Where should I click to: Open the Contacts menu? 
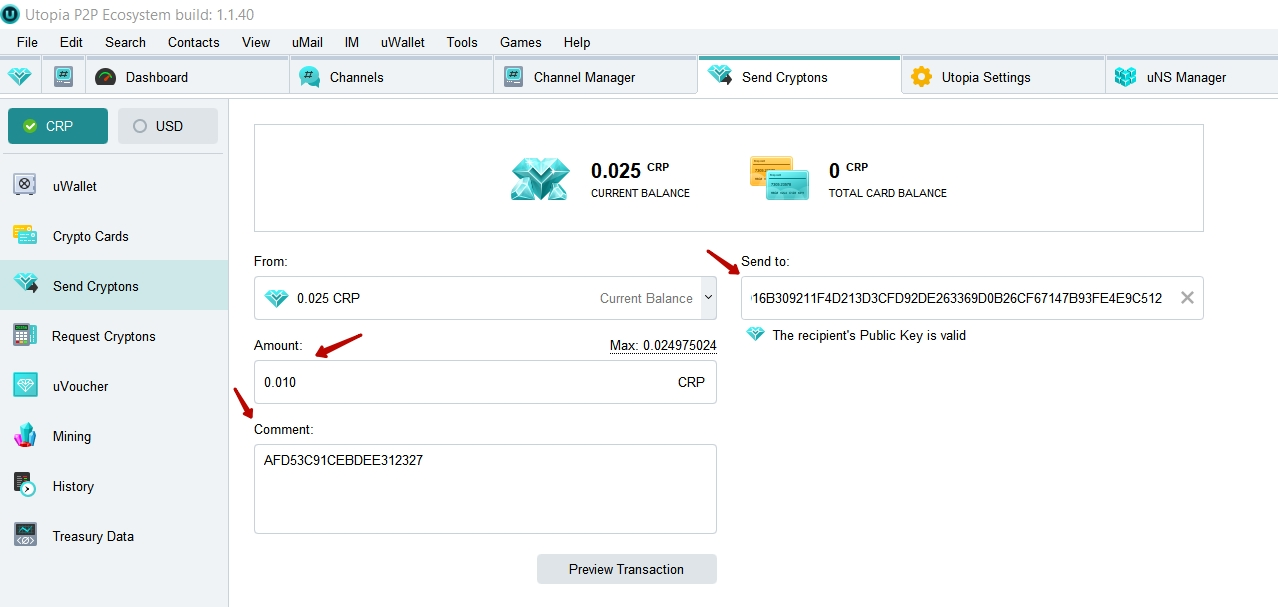click(x=194, y=42)
